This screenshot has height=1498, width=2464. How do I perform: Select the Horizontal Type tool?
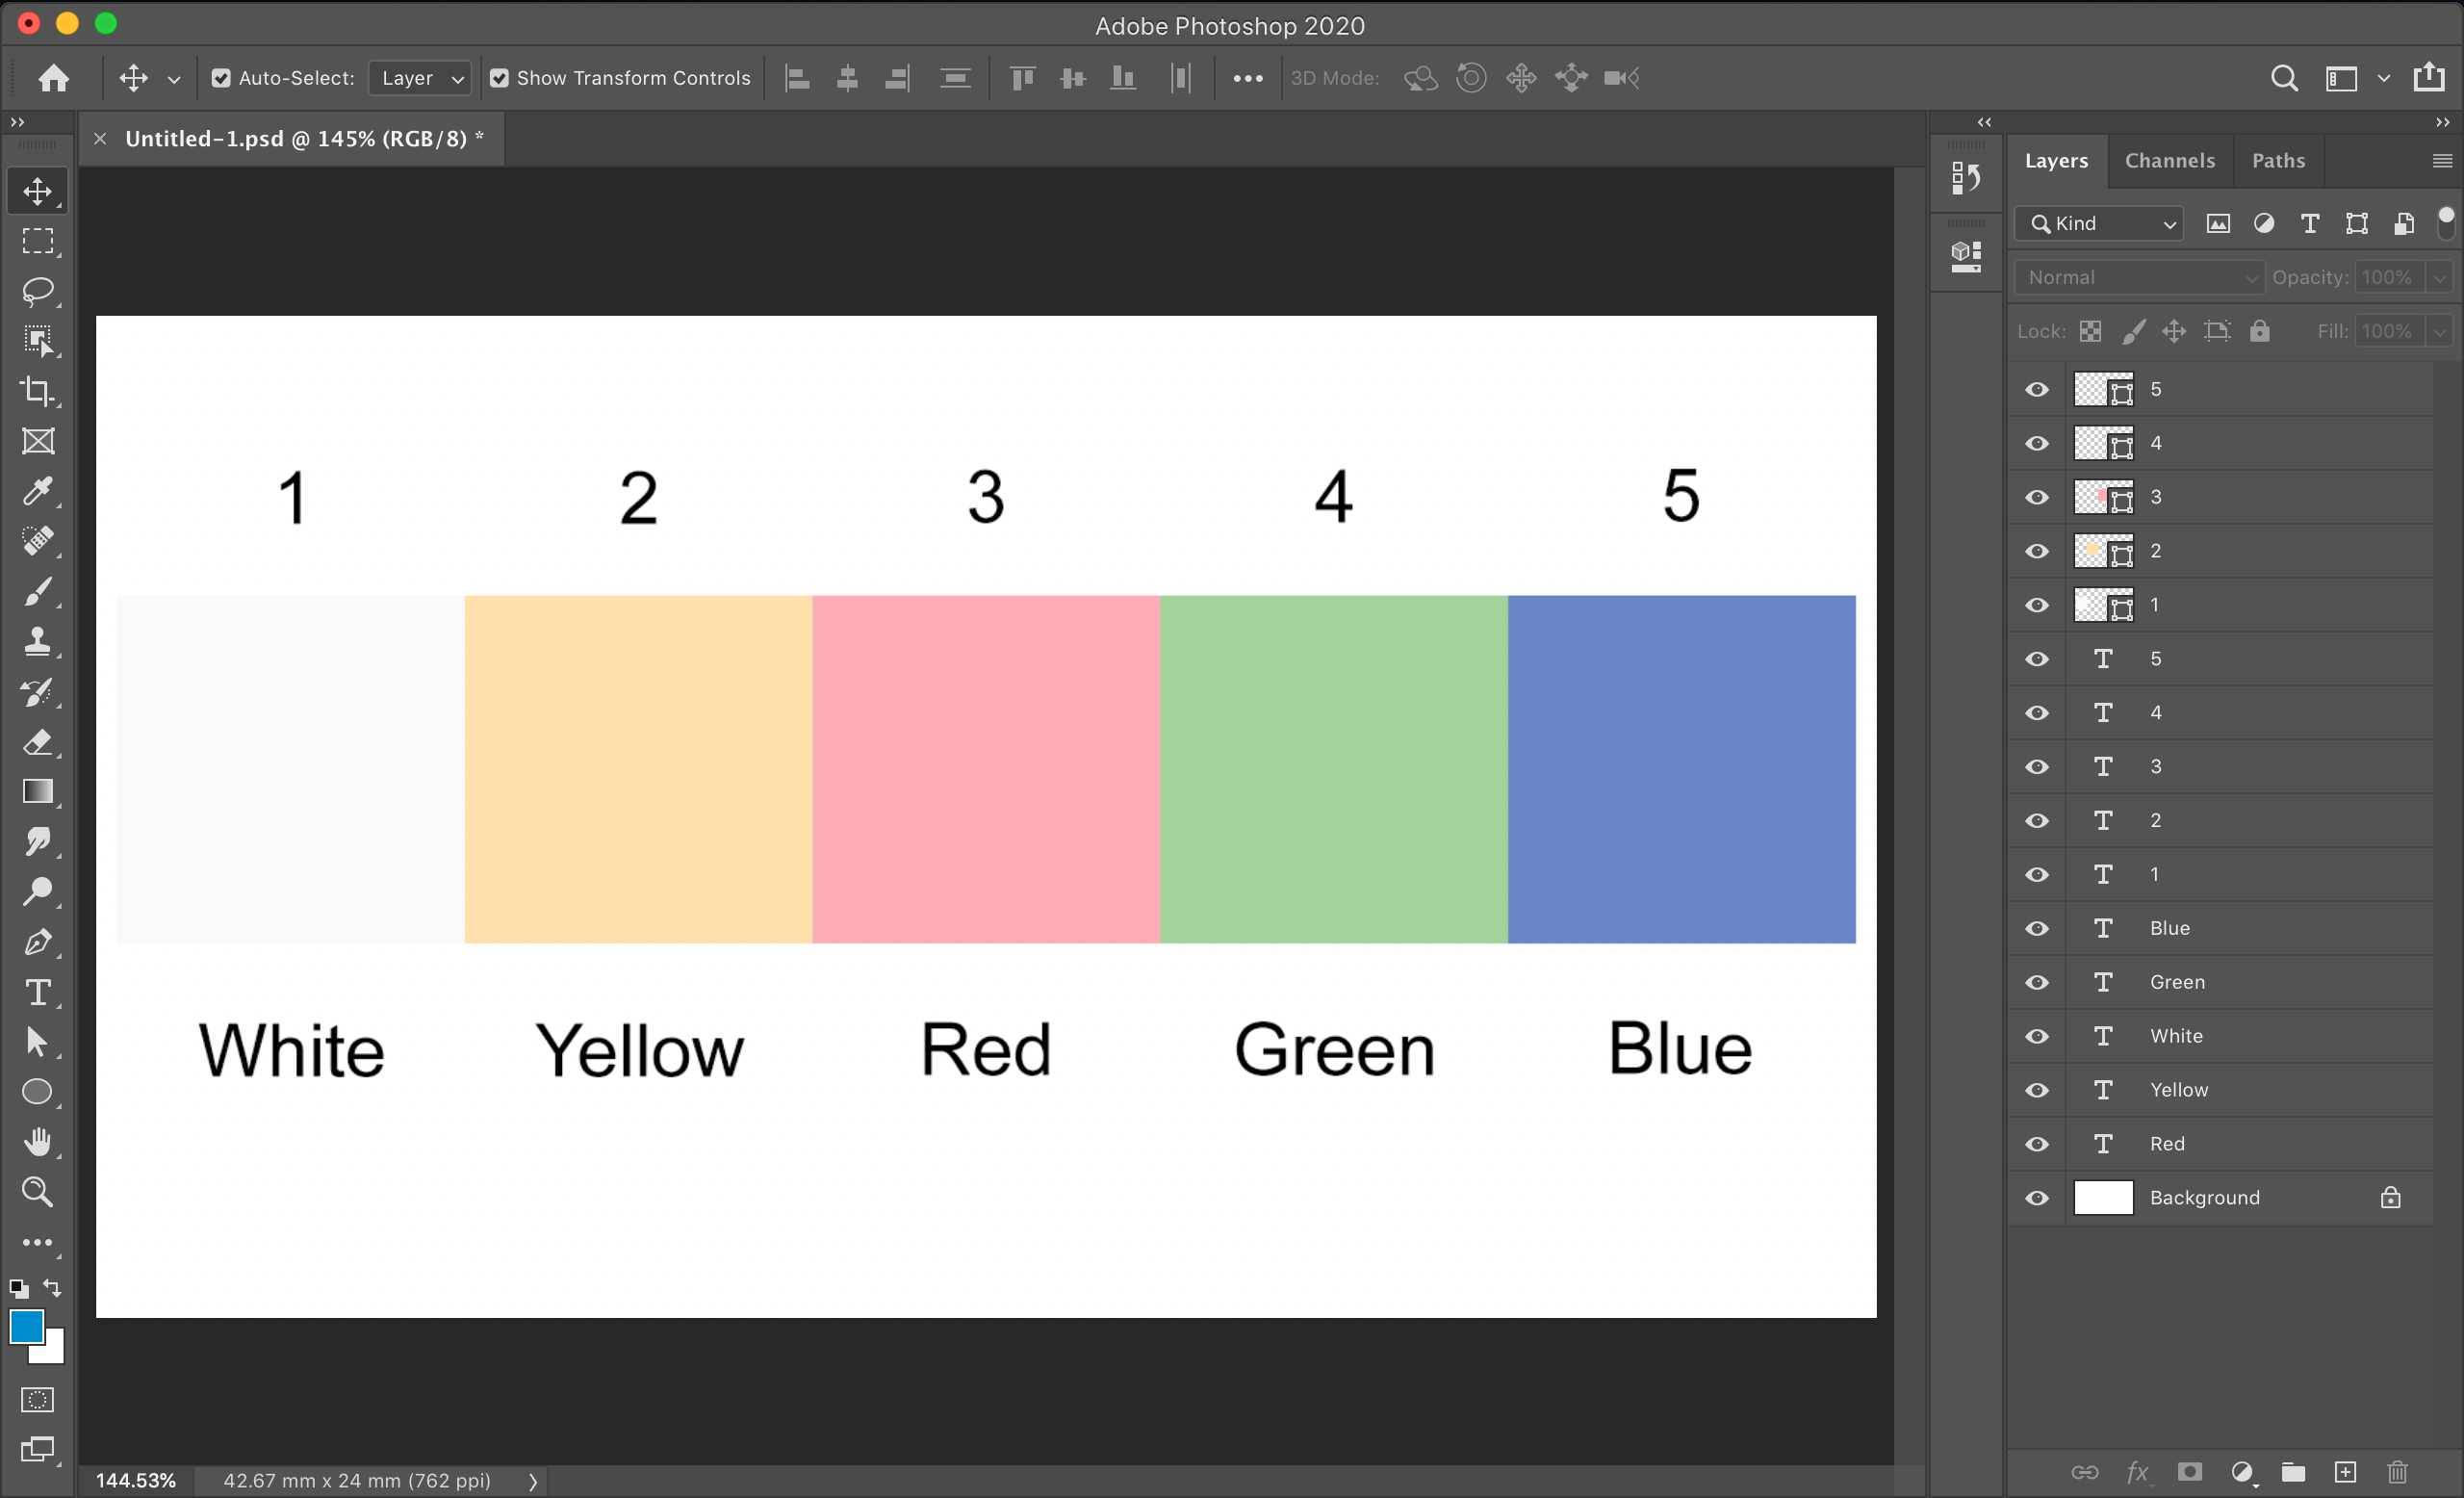pyautogui.click(x=38, y=992)
